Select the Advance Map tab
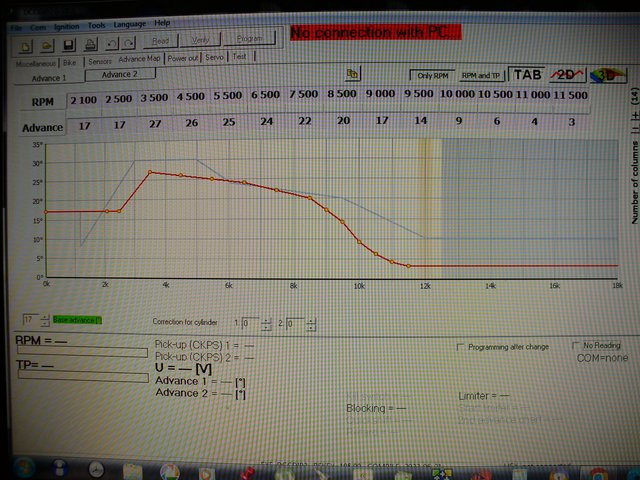Image resolution: width=640 pixels, height=480 pixels. (139, 59)
